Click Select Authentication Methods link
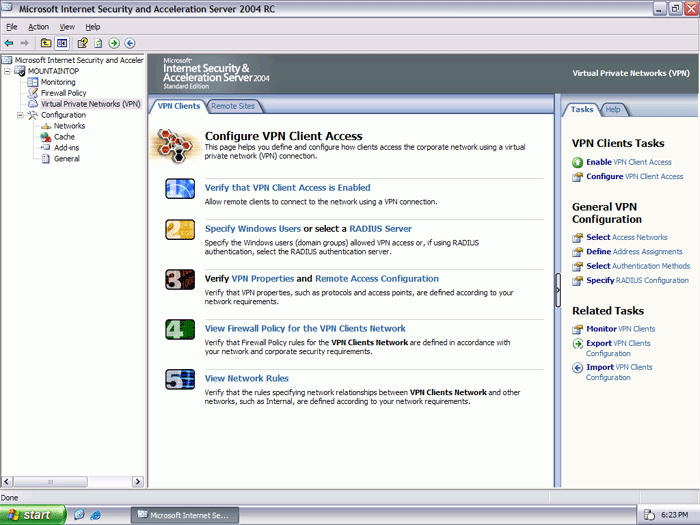Screen dimensions: 700x525 pyautogui.click(x=638, y=266)
